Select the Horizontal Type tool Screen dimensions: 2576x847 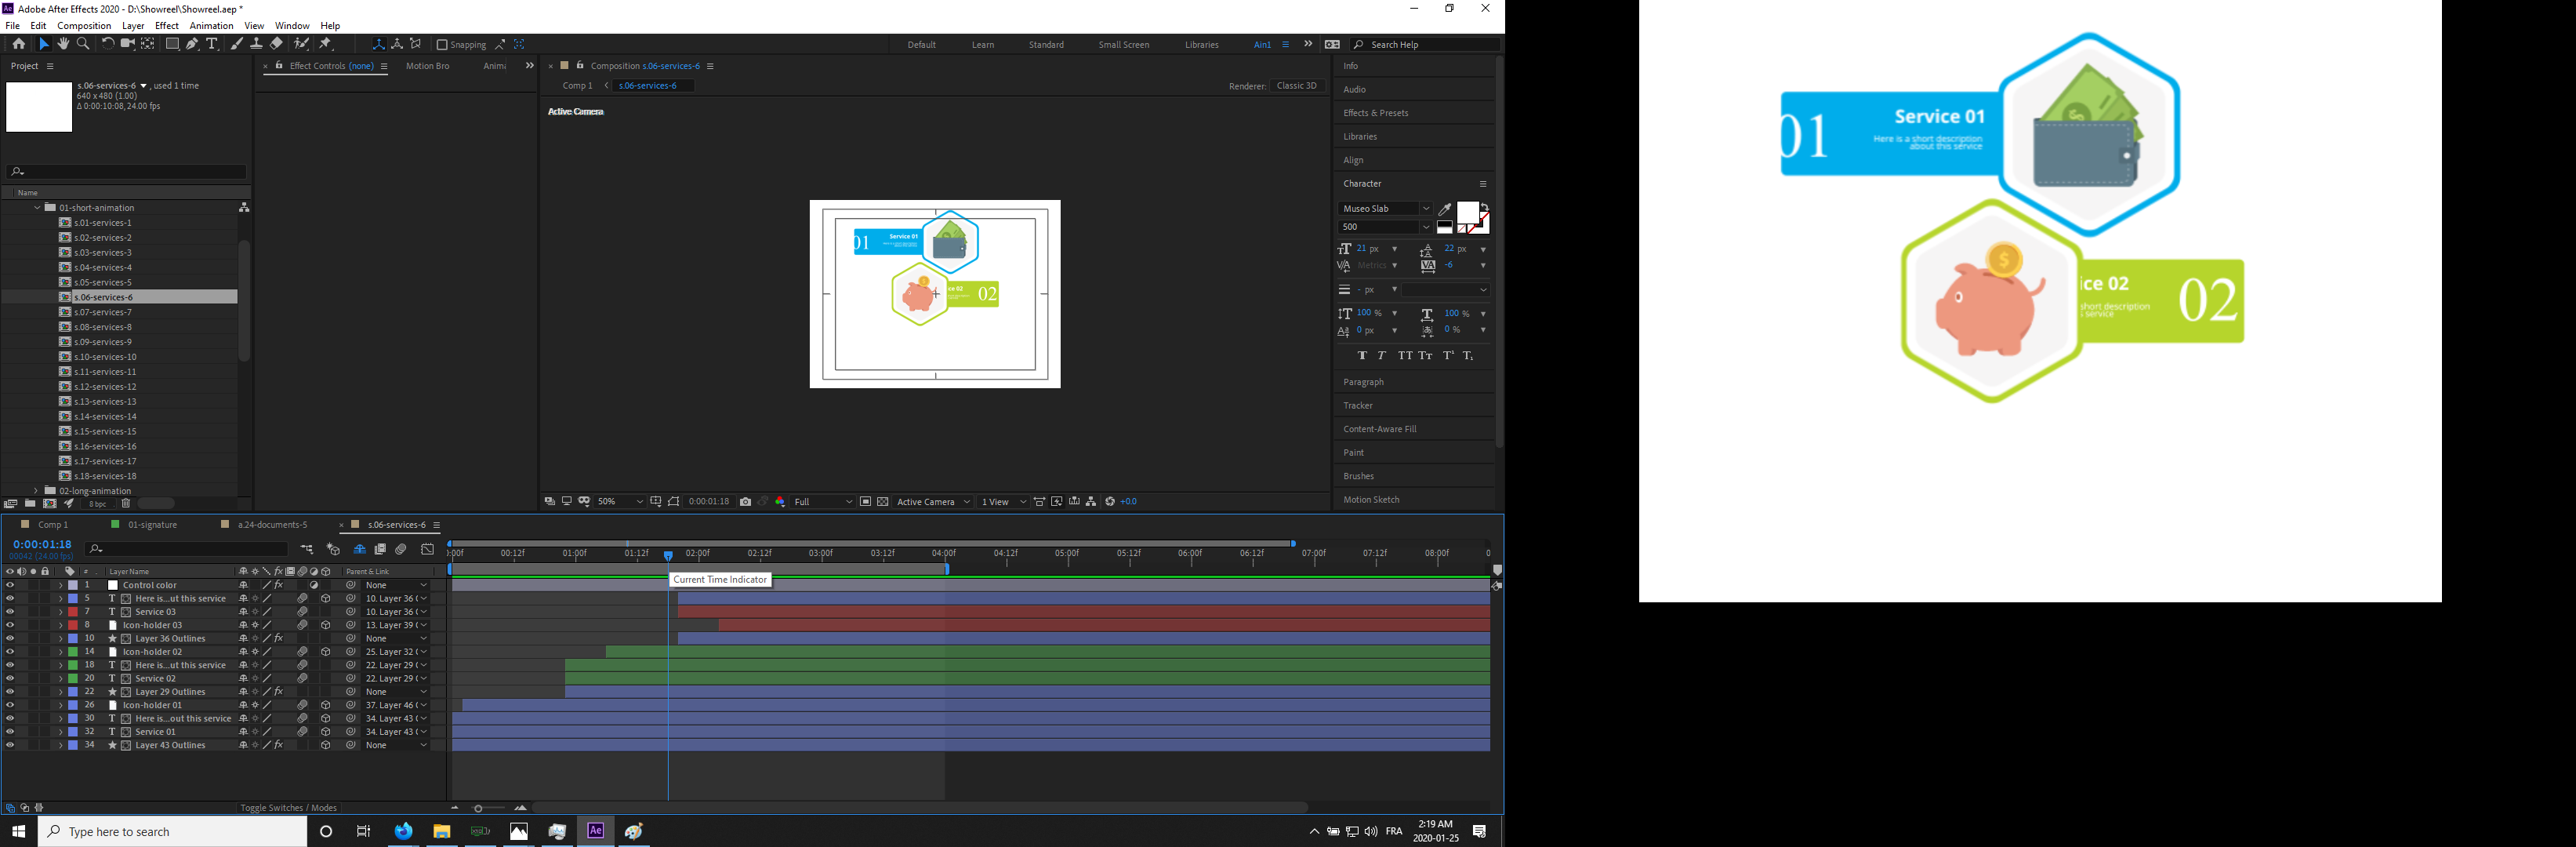tap(212, 44)
